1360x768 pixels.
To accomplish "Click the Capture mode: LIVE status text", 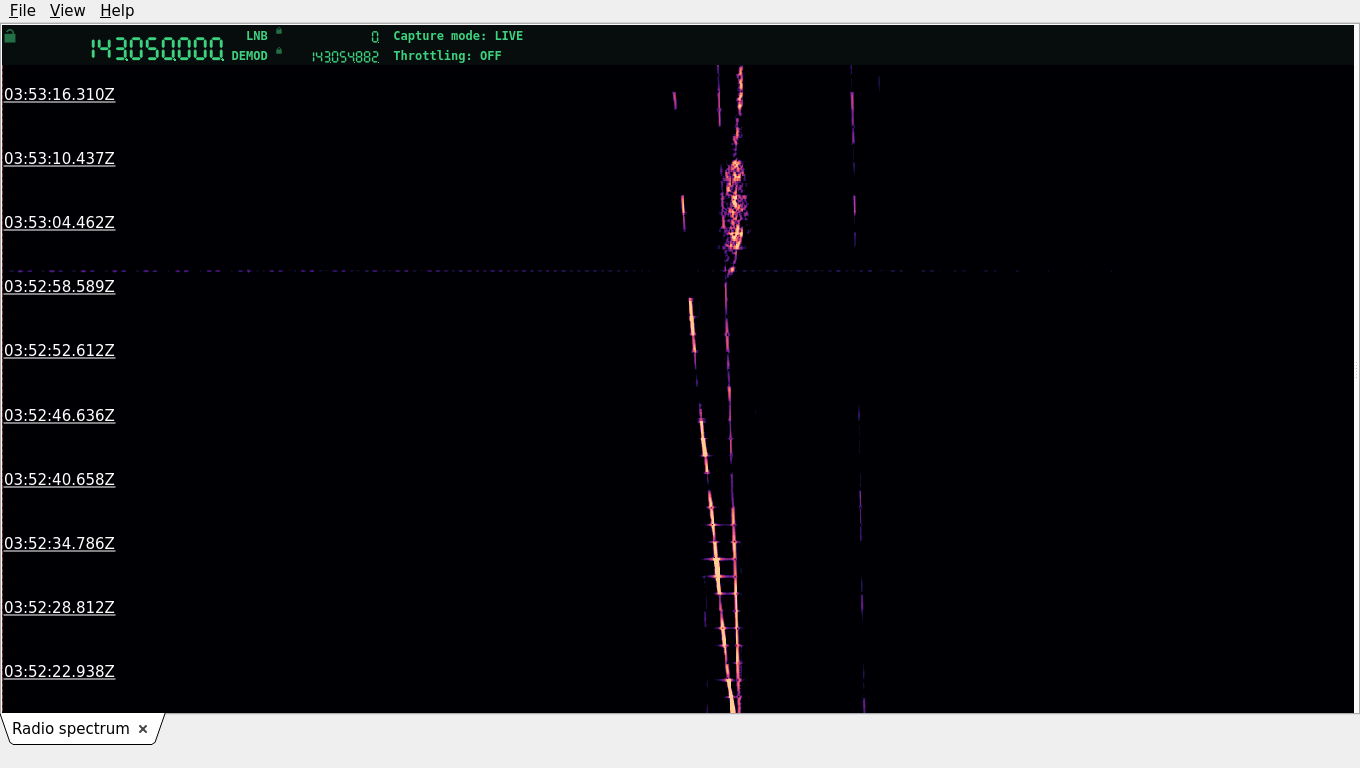I will pyautogui.click(x=458, y=36).
